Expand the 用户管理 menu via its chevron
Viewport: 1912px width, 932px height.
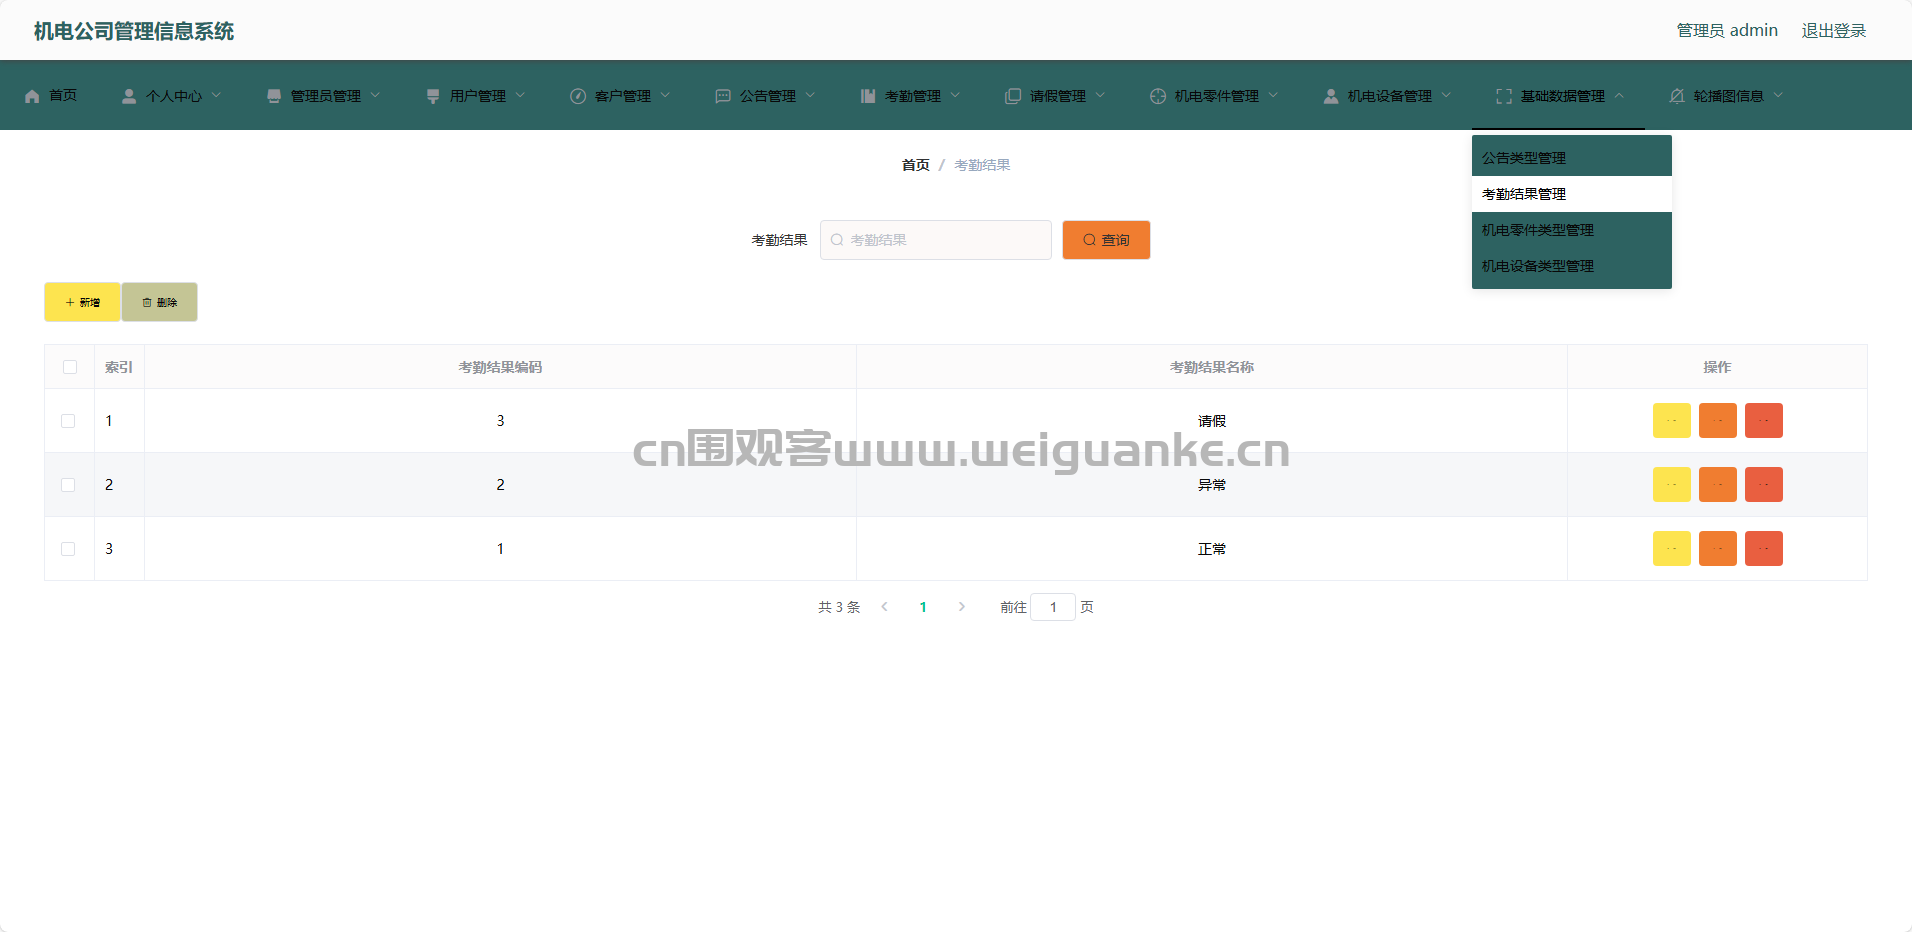[x=520, y=95]
